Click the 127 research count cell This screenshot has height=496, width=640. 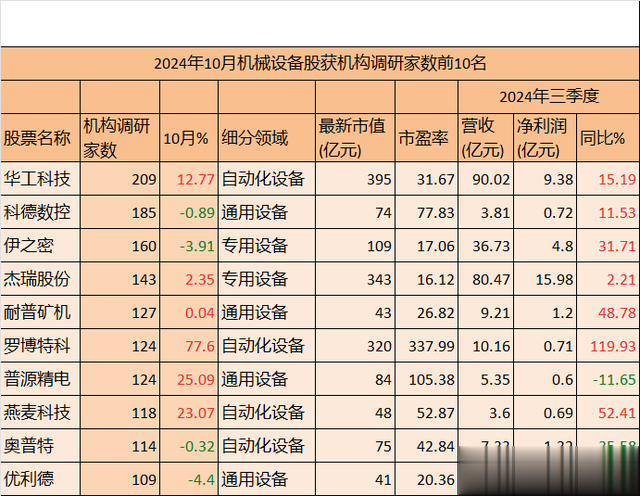tap(120, 313)
